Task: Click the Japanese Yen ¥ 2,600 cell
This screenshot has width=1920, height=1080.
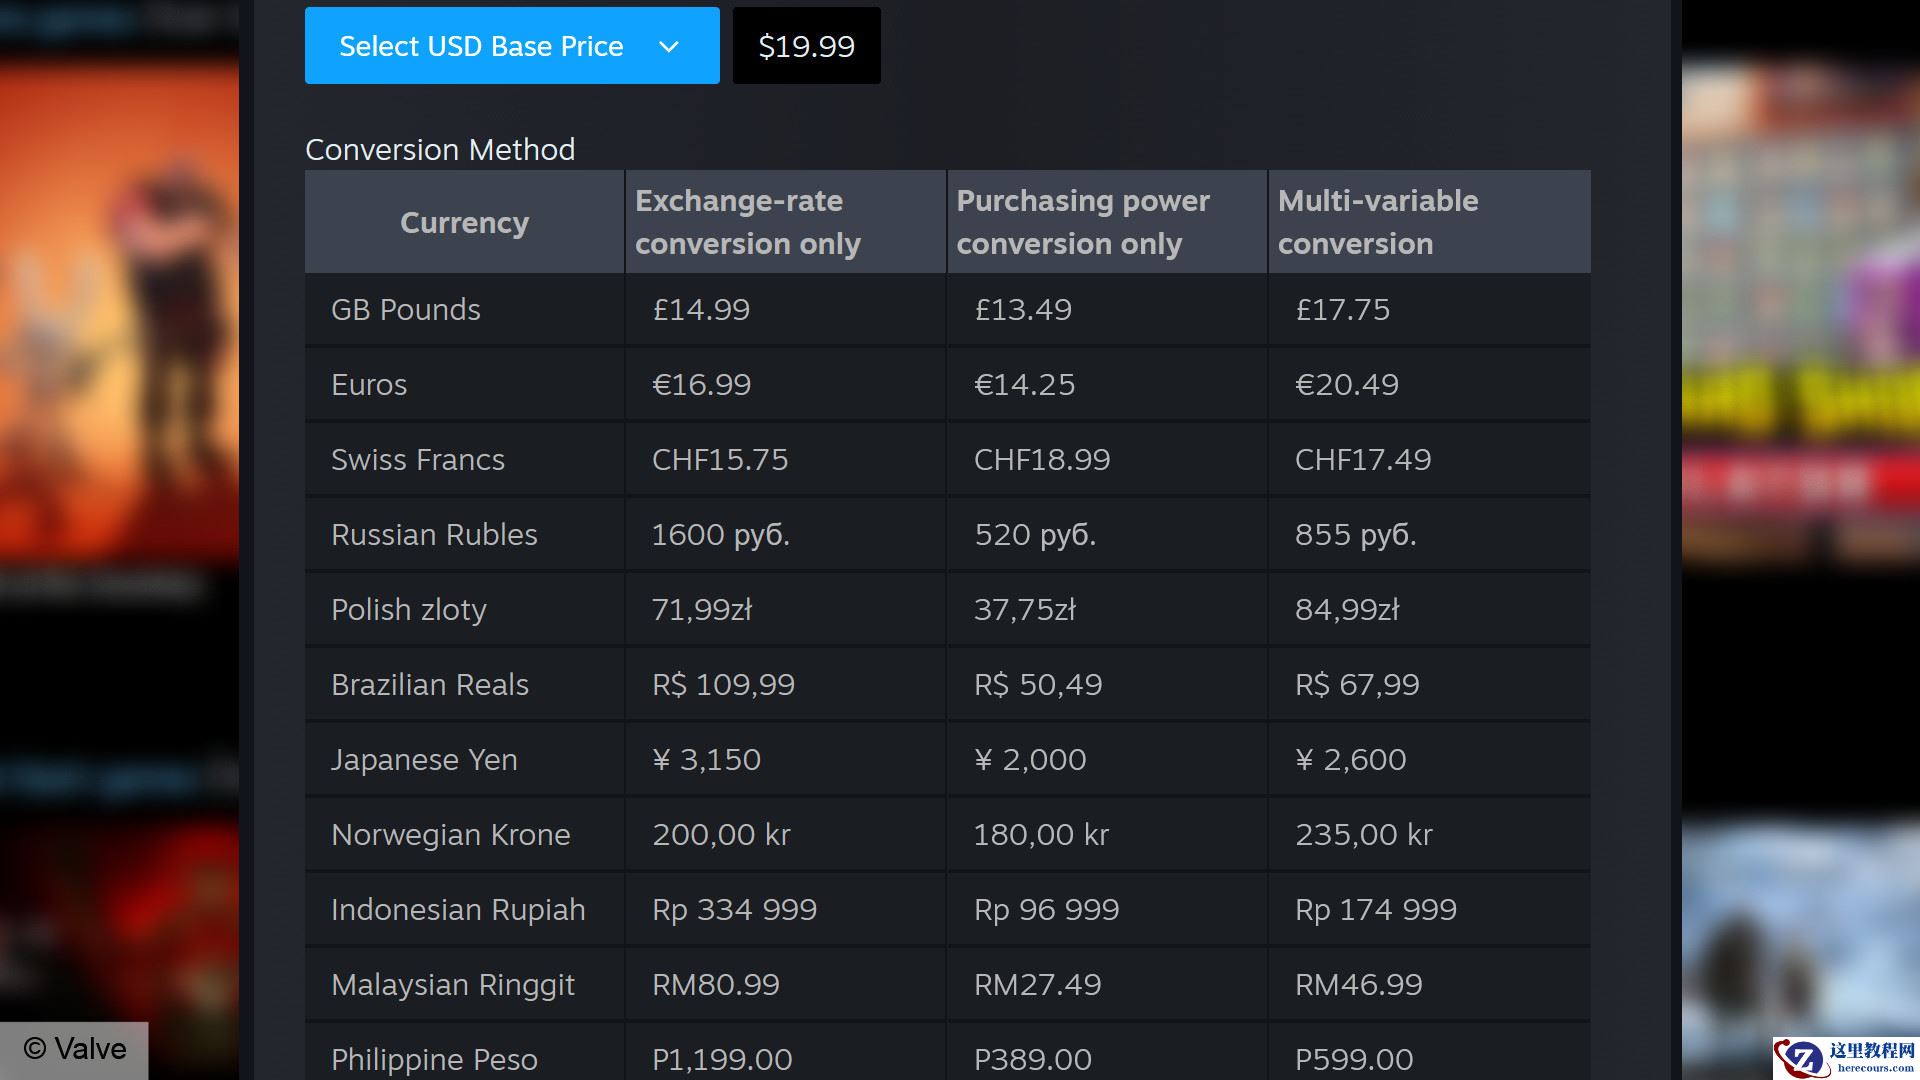Action: click(x=1350, y=760)
